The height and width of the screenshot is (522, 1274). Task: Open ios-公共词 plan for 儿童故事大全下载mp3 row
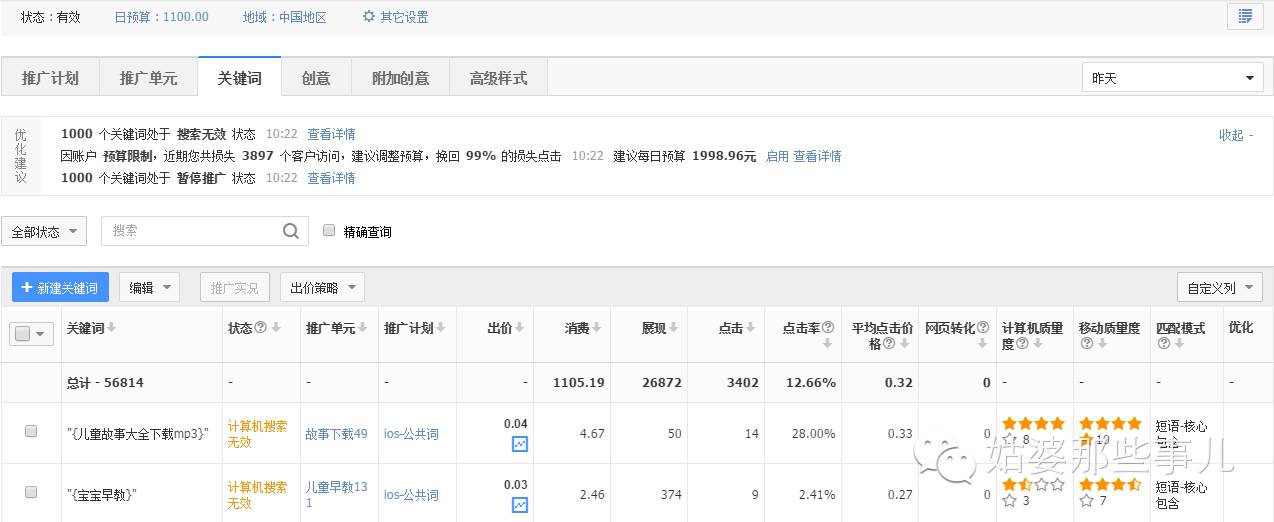[411, 434]
